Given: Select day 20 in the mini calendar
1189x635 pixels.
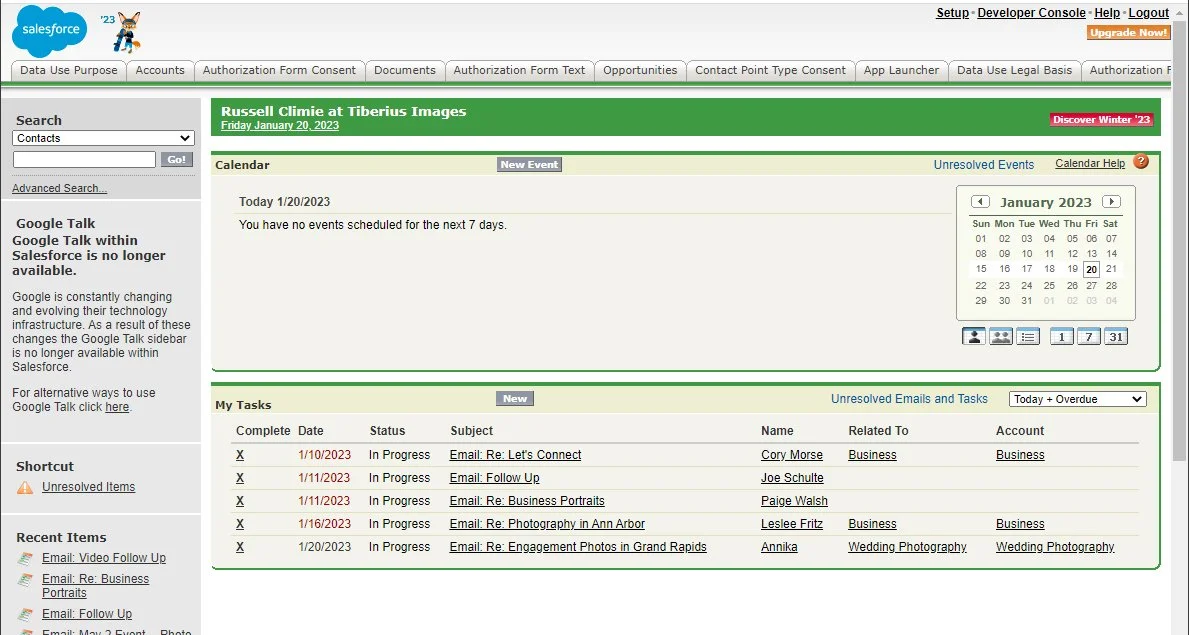Looking at the screenshot, I should click(1091, 269).
